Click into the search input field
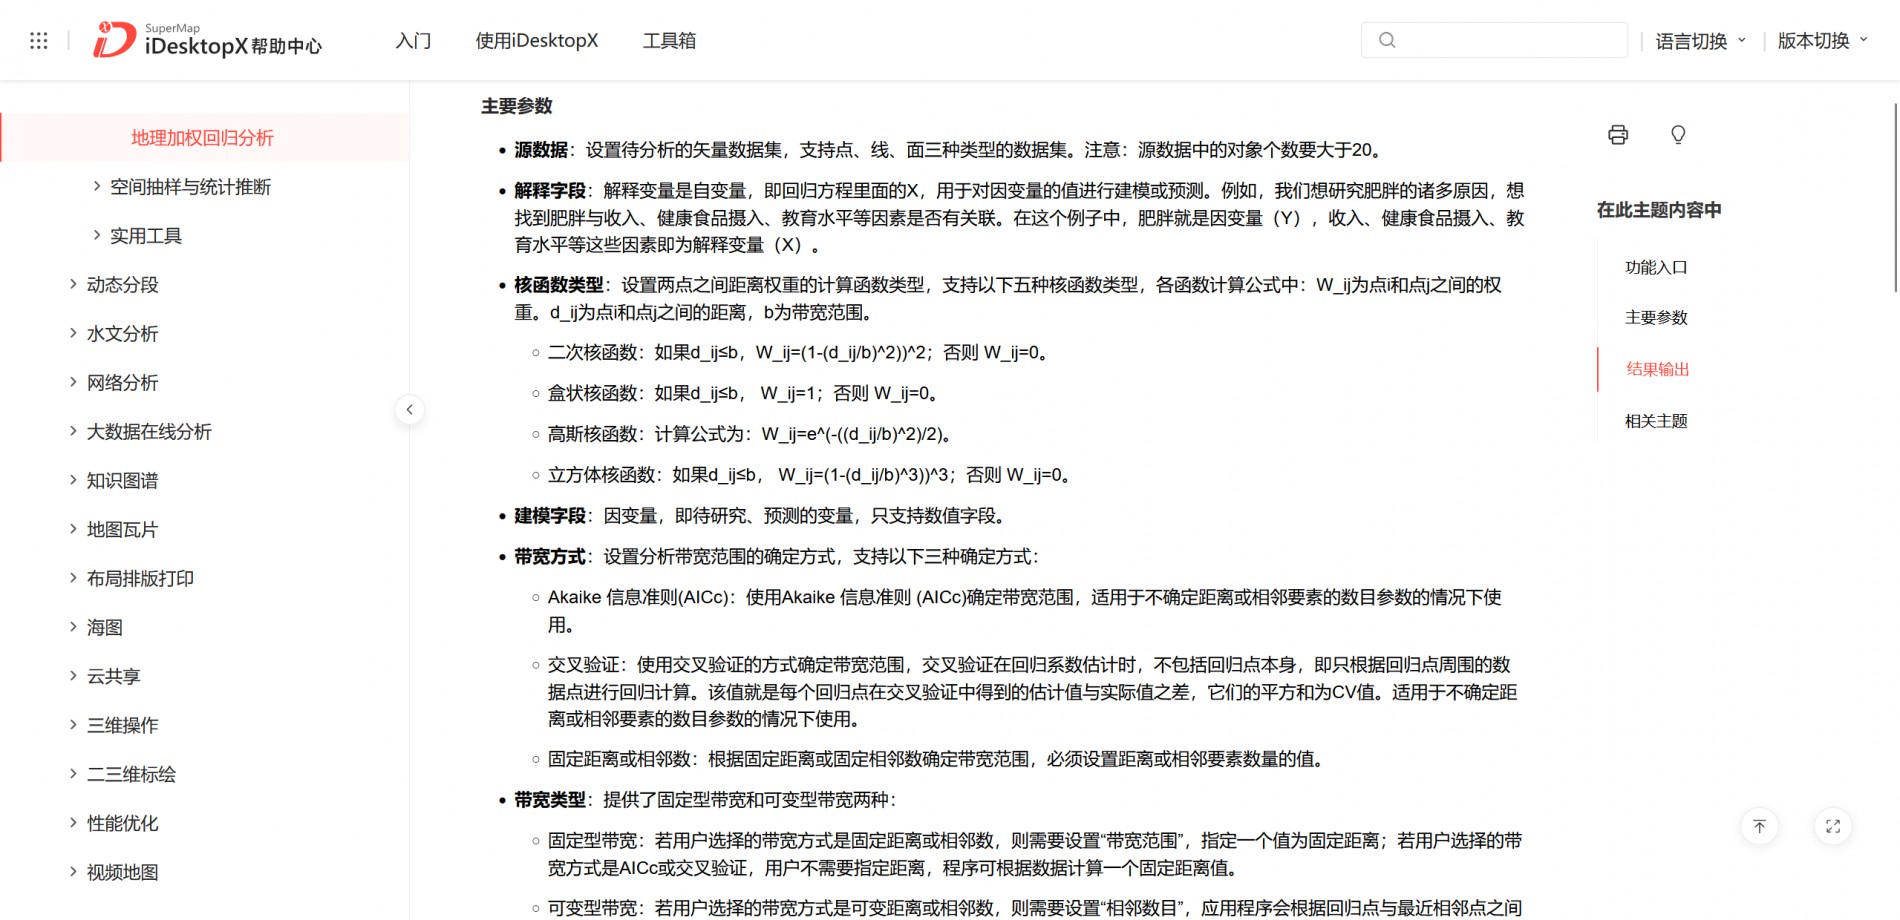This screenshot has width=1900, height=920. click(1494, 40)
